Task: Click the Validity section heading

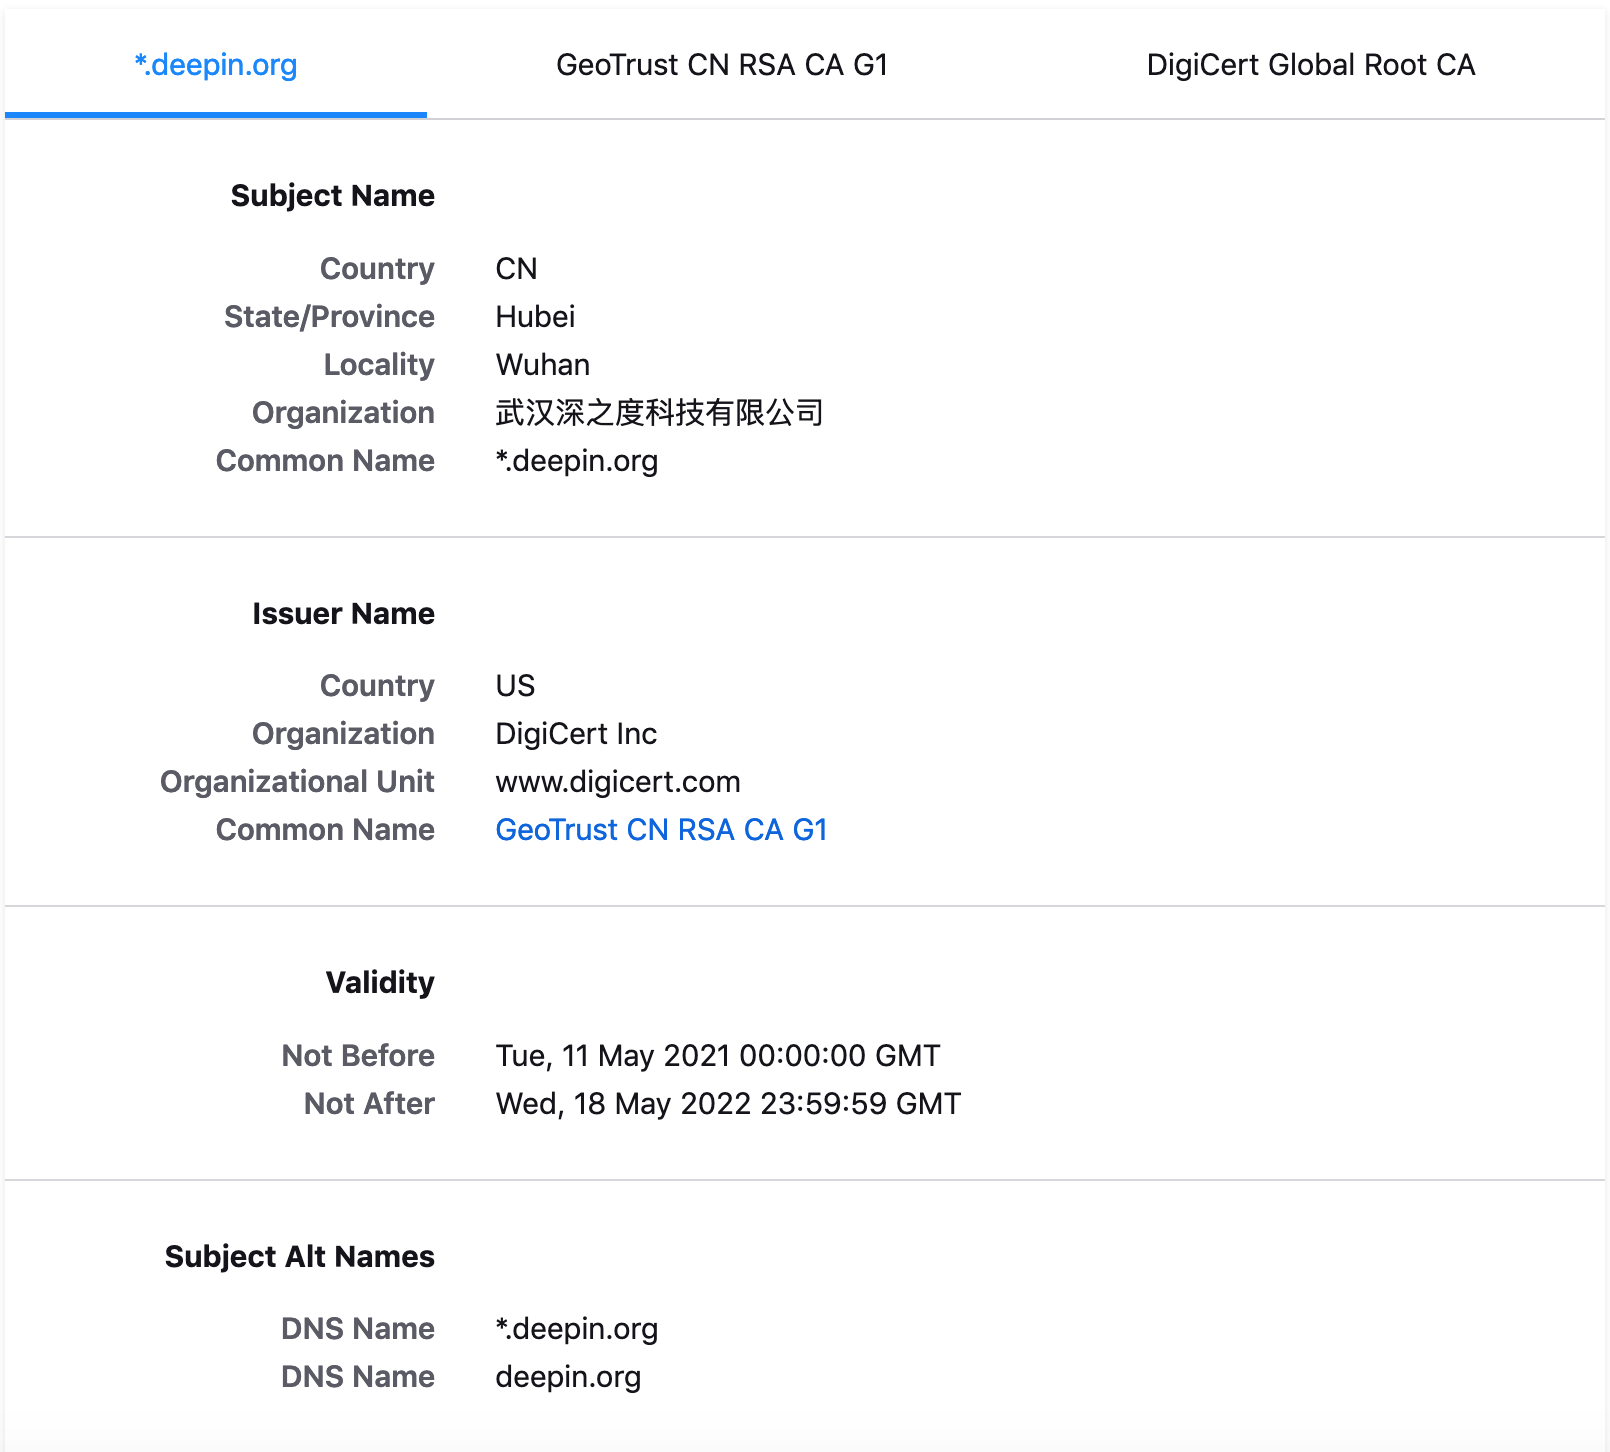Action: [380, 982]
